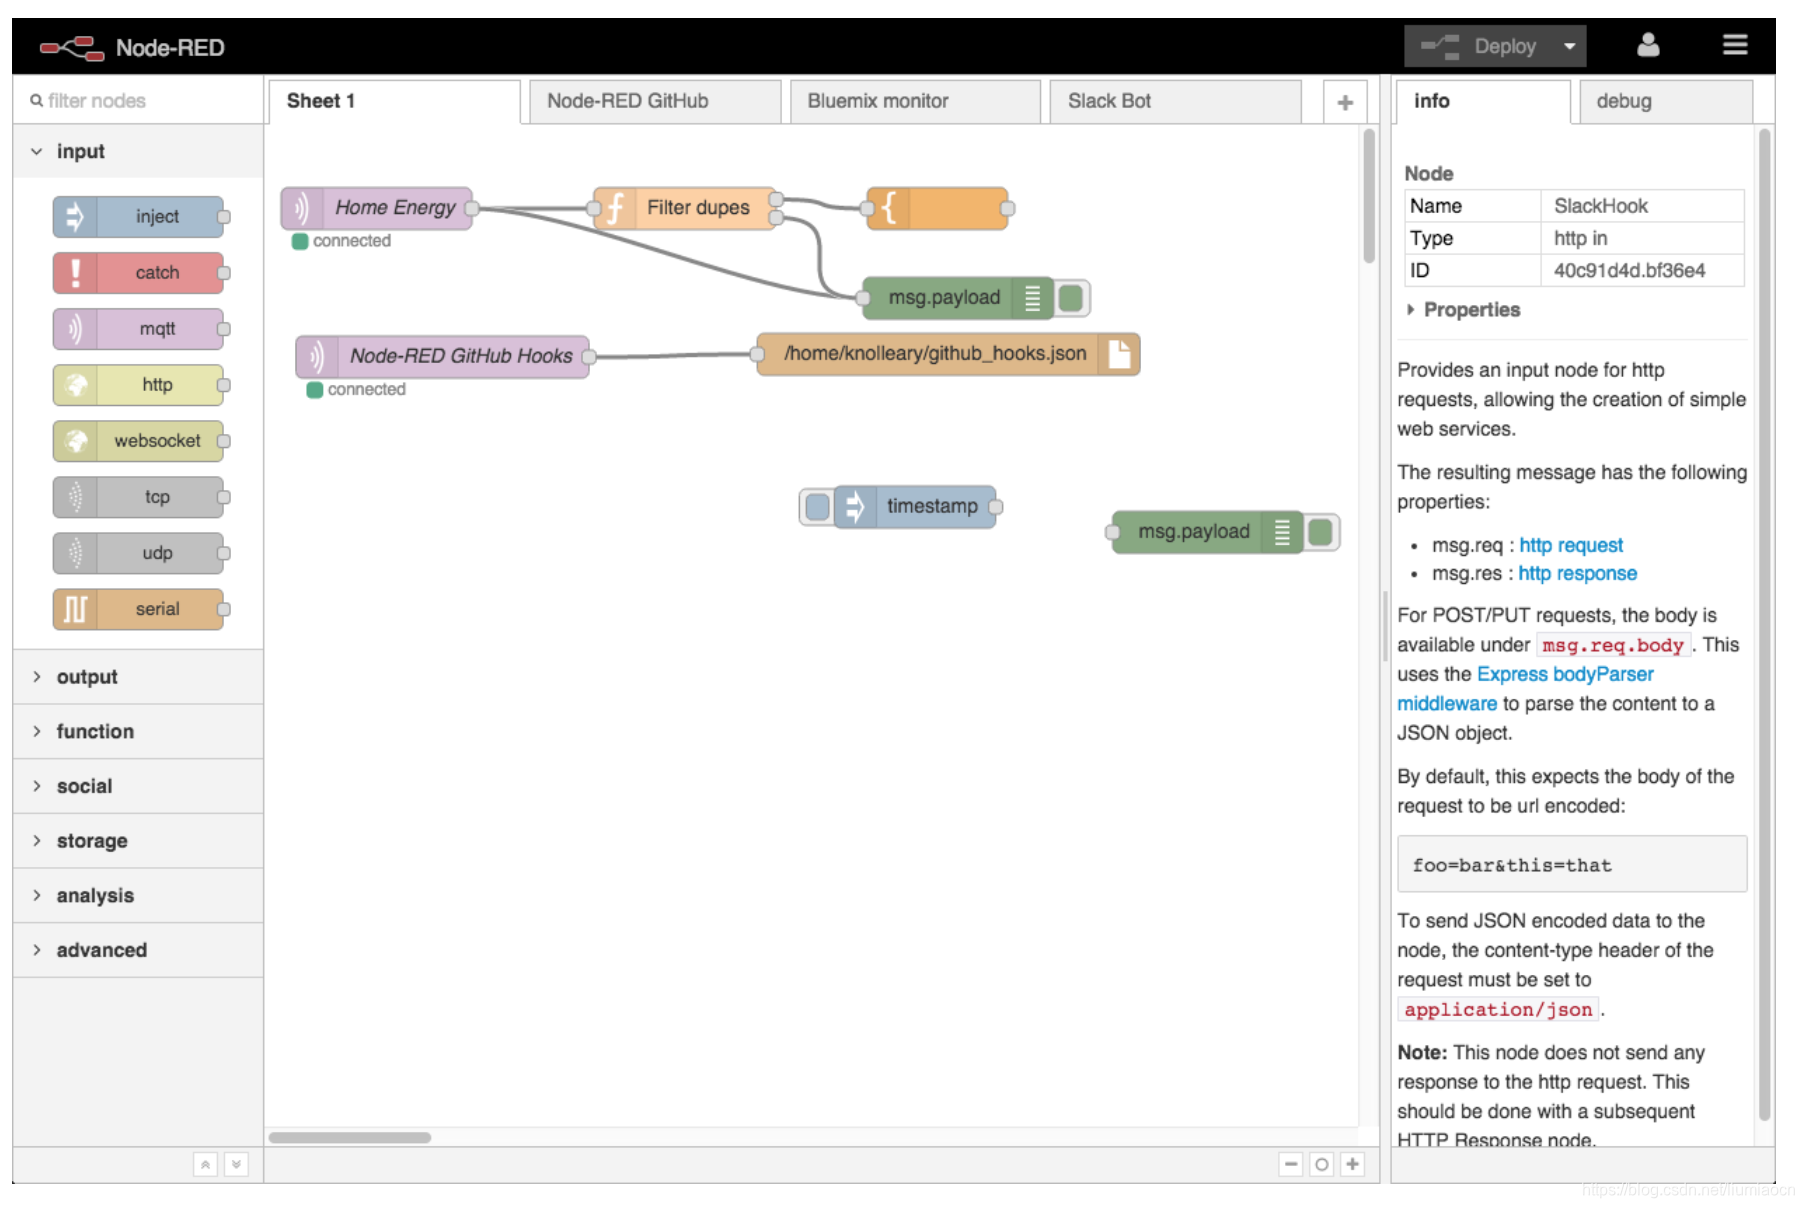The width and height of the screenshot is (1804, 1208).
Task: Expand the output palette category
Action: pyautogui.click(x=138, y=677)
